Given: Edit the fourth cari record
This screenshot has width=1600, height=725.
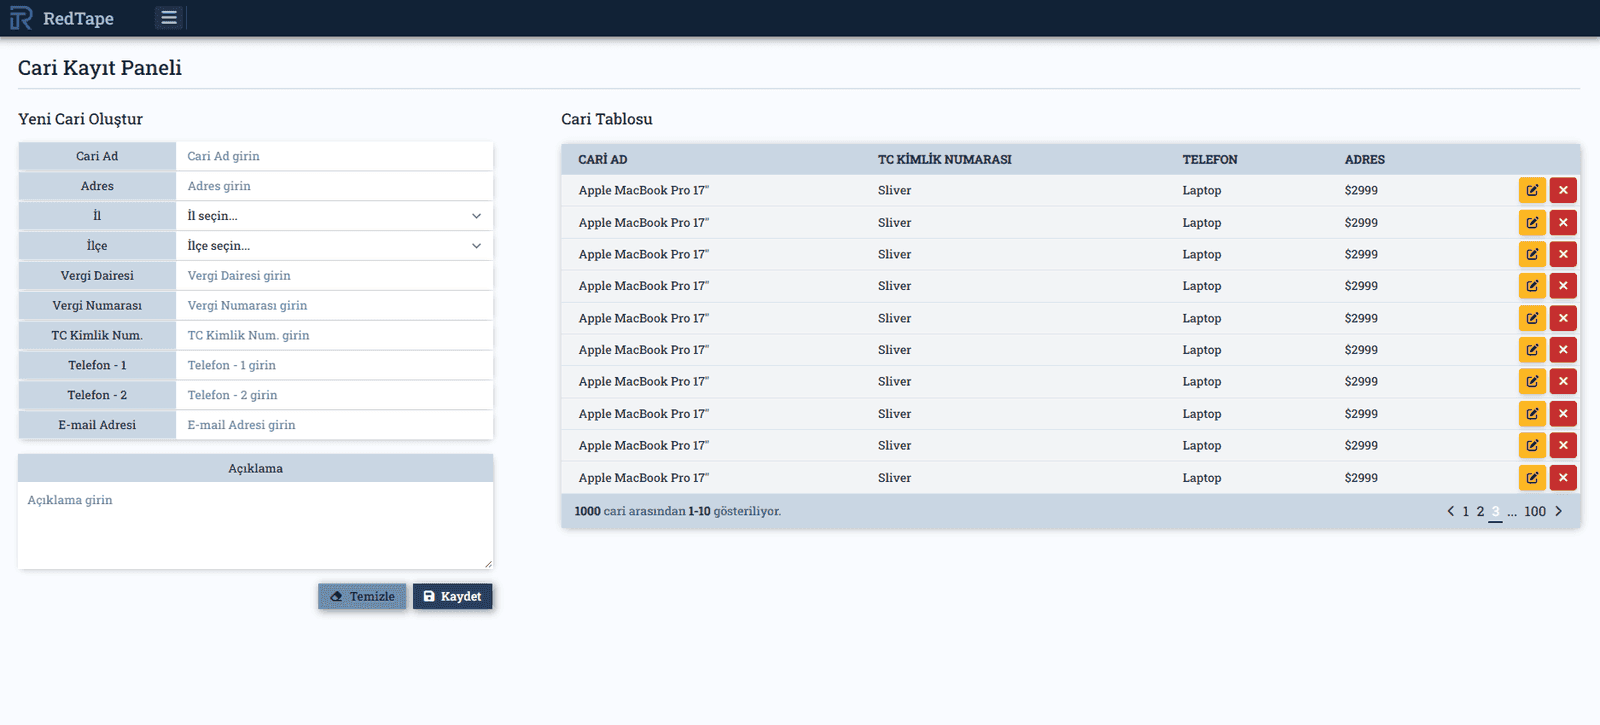Looking at the screenshot, I should point(1532,286).
